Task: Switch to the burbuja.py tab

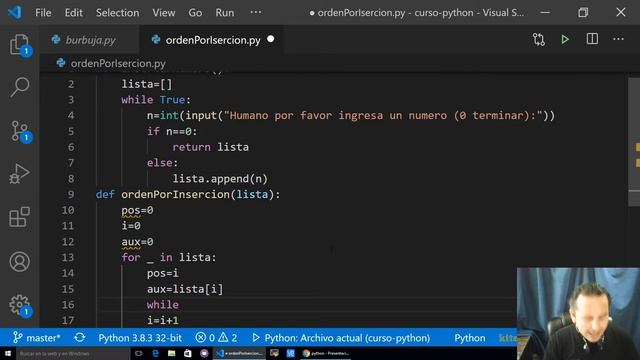Action: coord(90,40)
